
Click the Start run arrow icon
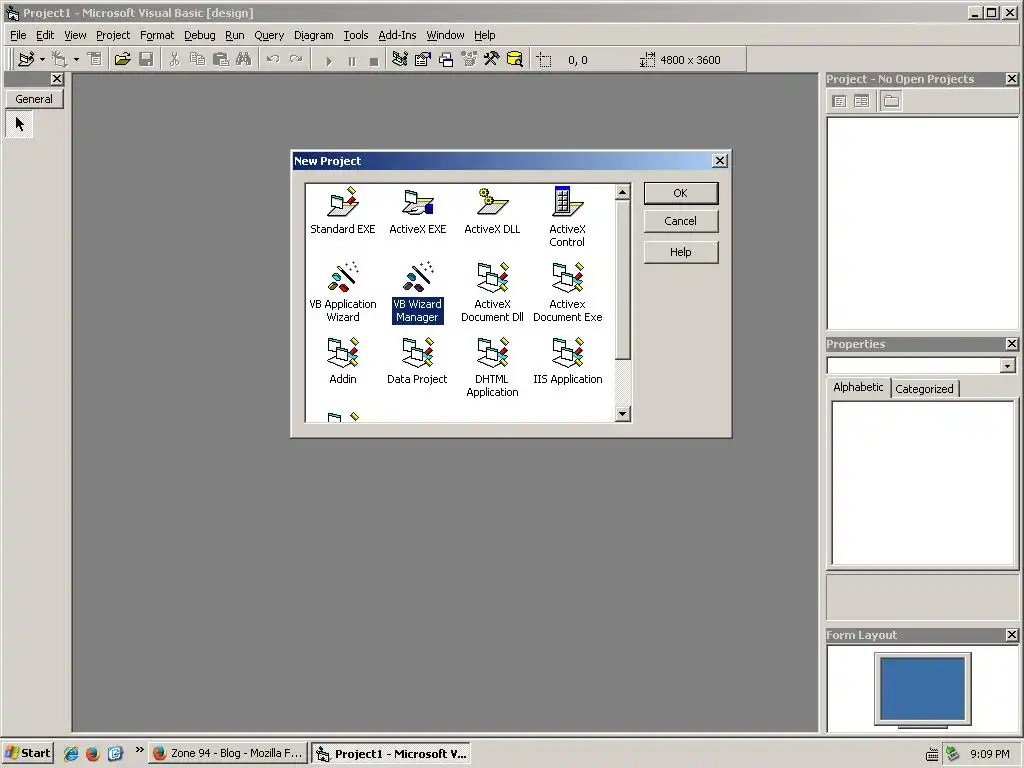tap(328, 61)
